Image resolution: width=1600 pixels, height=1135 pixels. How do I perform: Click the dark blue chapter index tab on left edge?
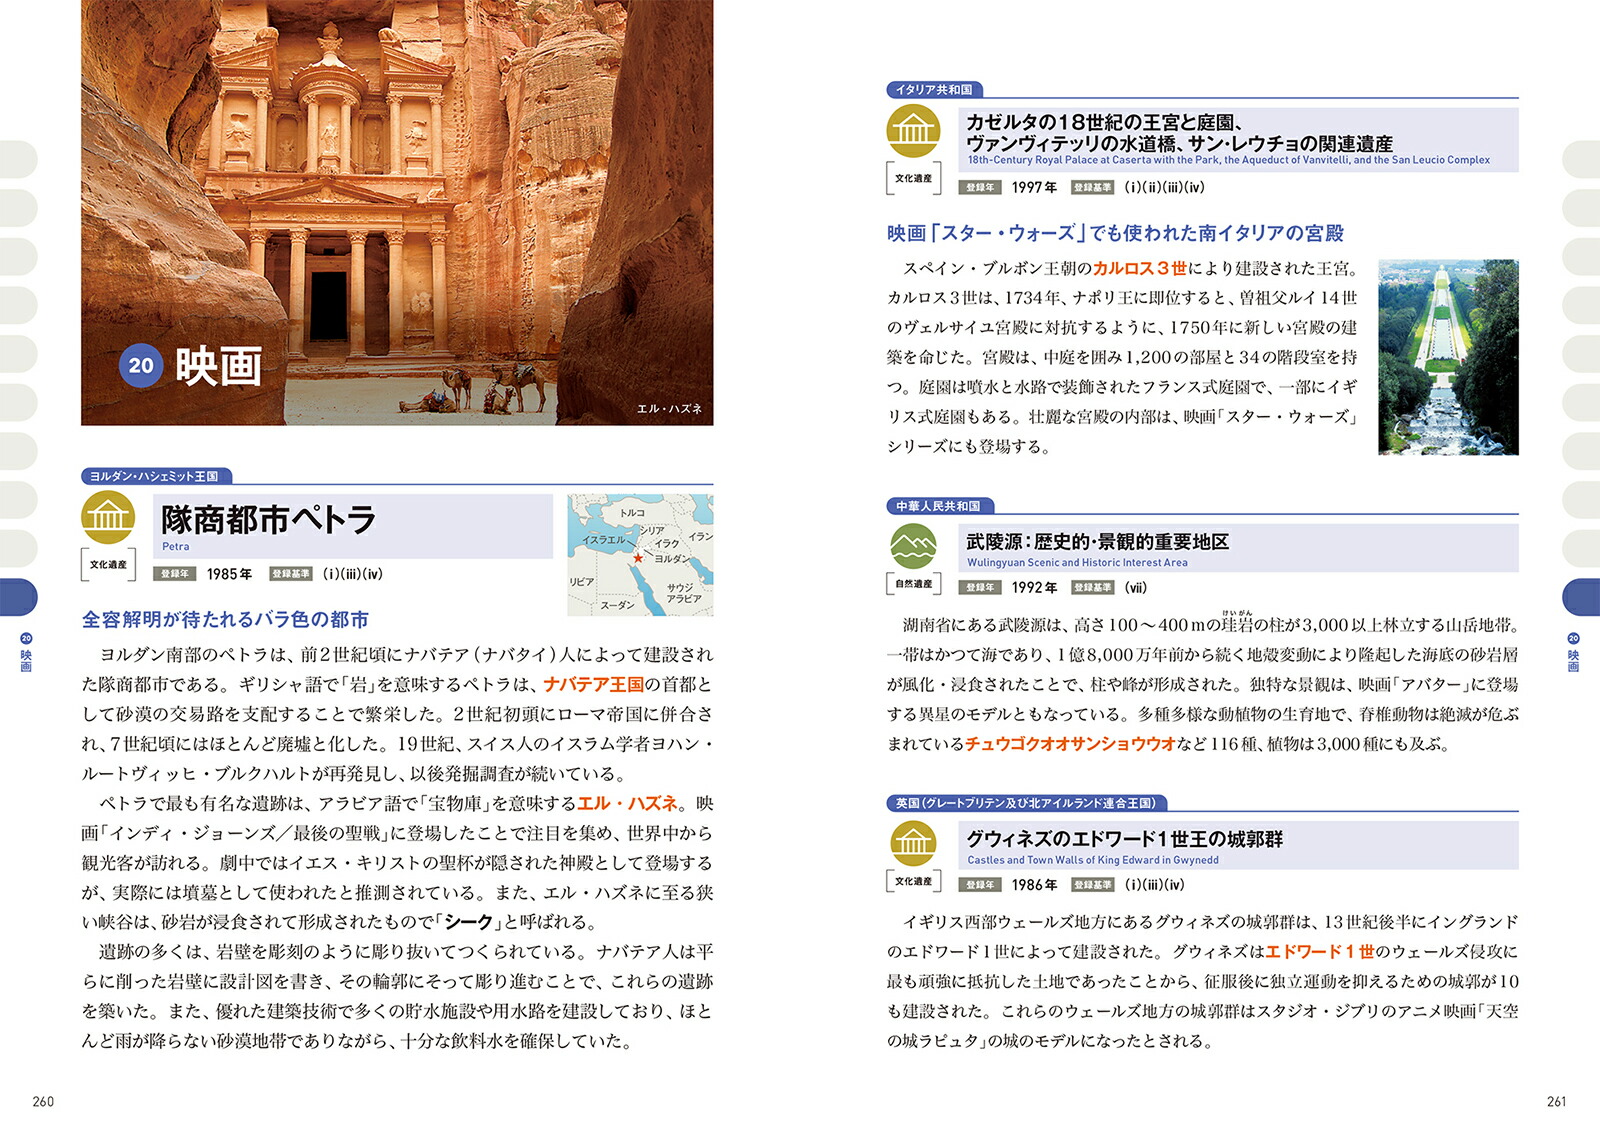[18, 597]
